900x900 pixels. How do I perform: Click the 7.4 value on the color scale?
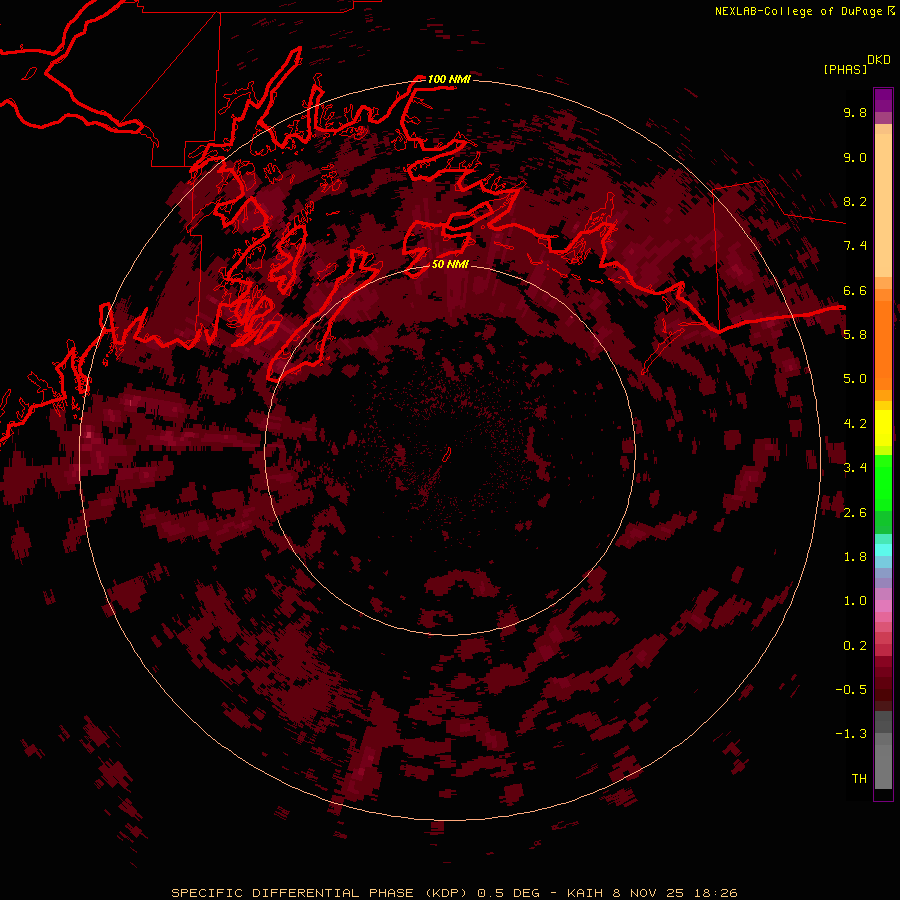point(855,246)
